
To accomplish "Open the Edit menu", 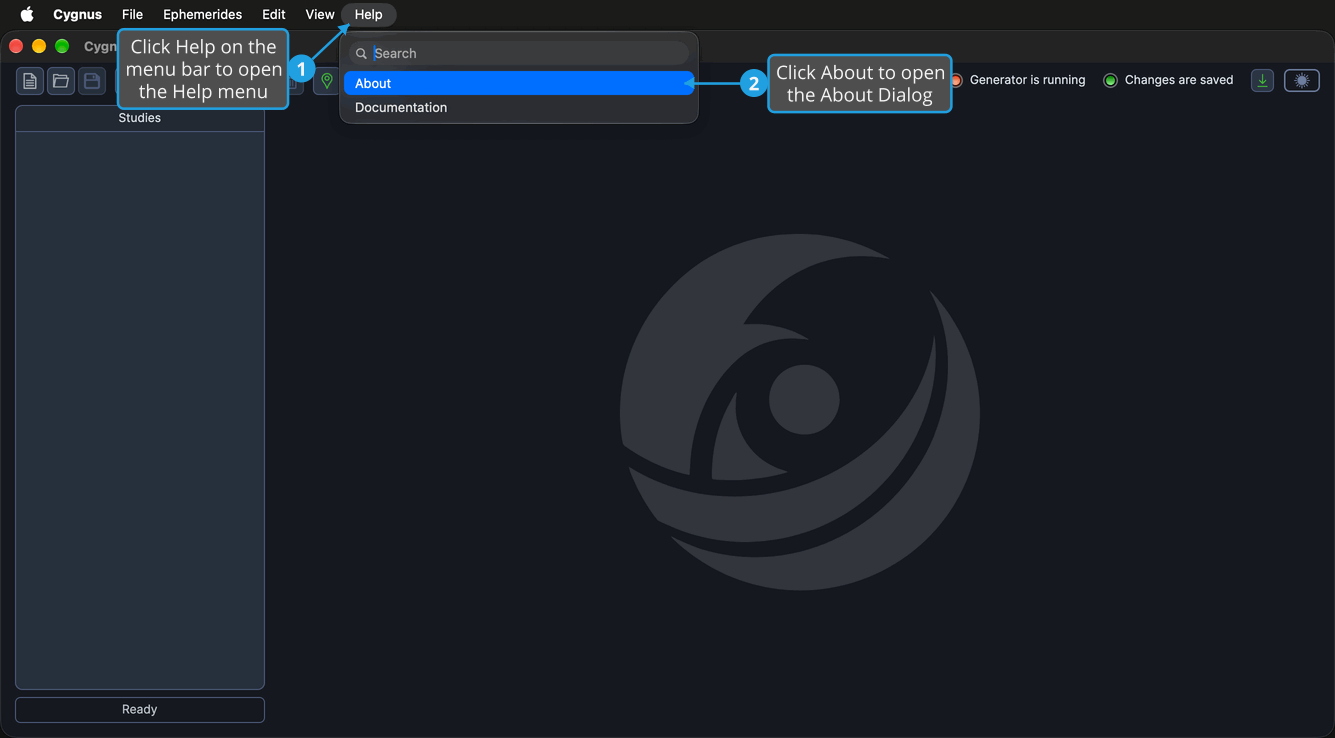I will point(274,14).
